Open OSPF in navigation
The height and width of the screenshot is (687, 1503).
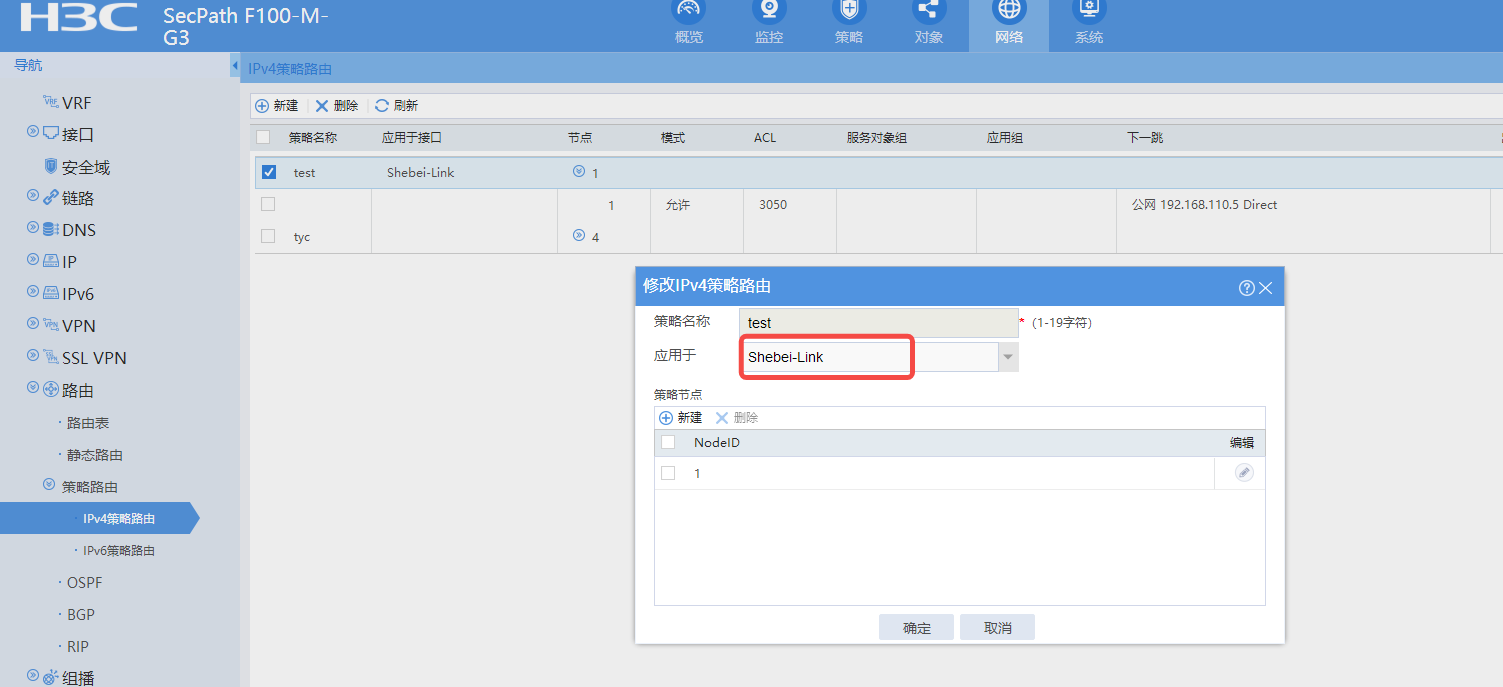click(85, 583)
